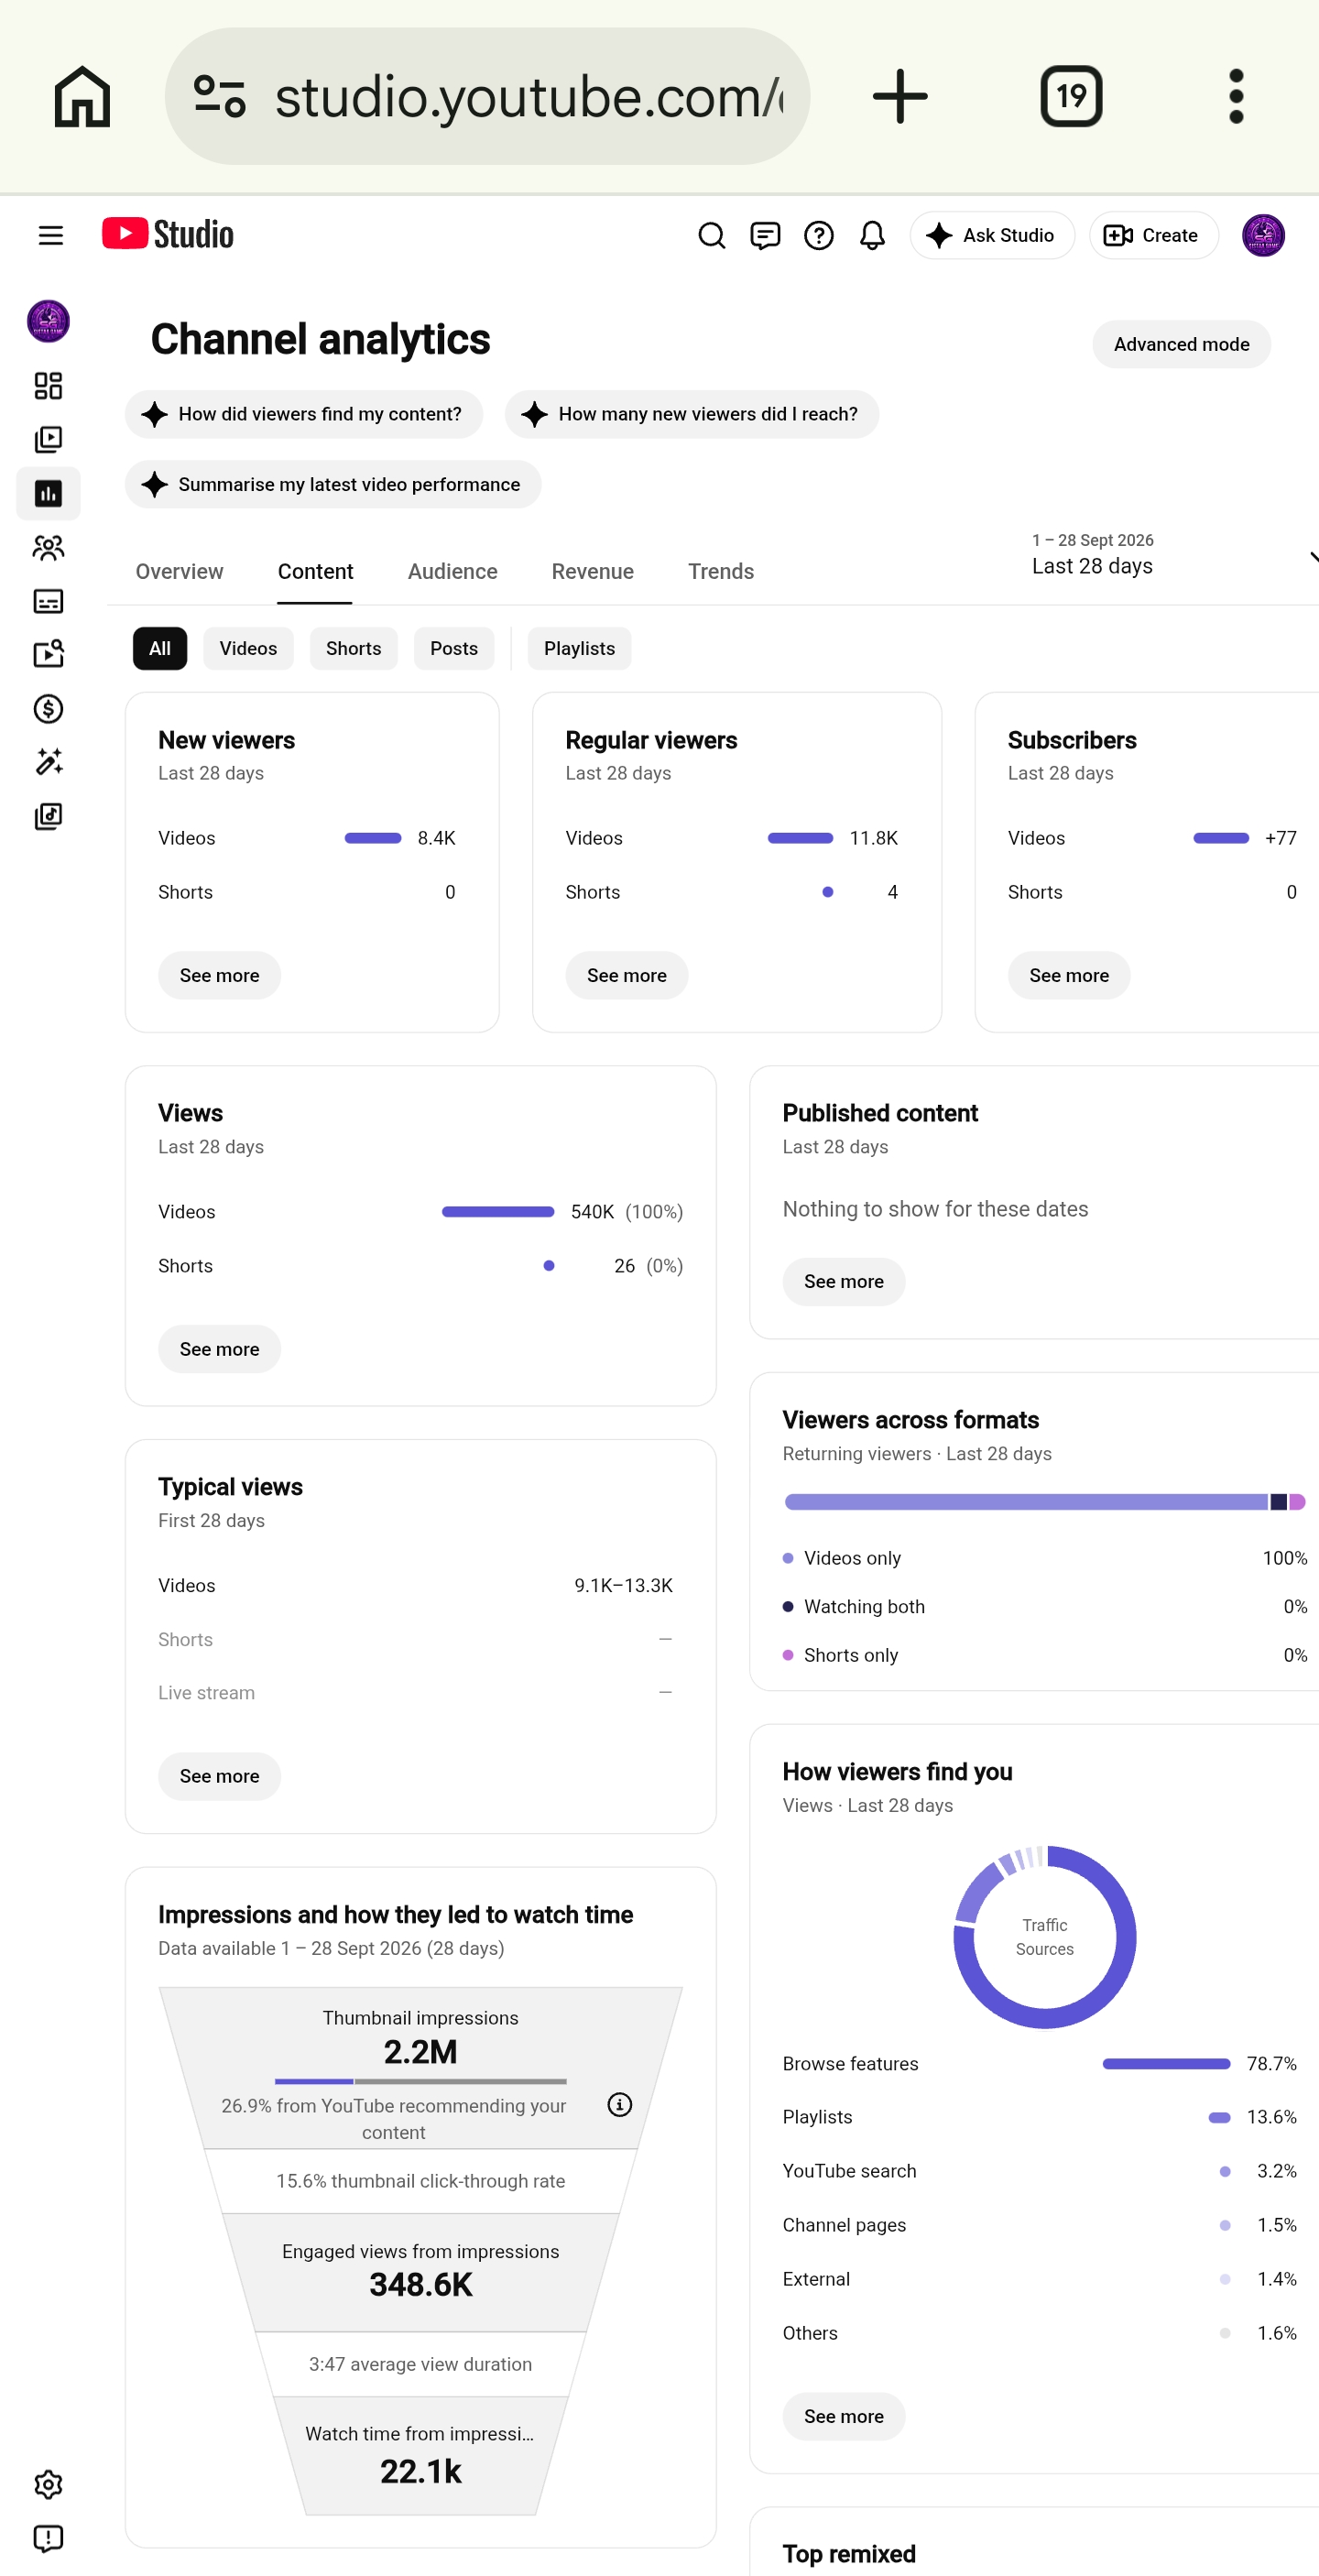Open a new browser tab

coord(900,96)
